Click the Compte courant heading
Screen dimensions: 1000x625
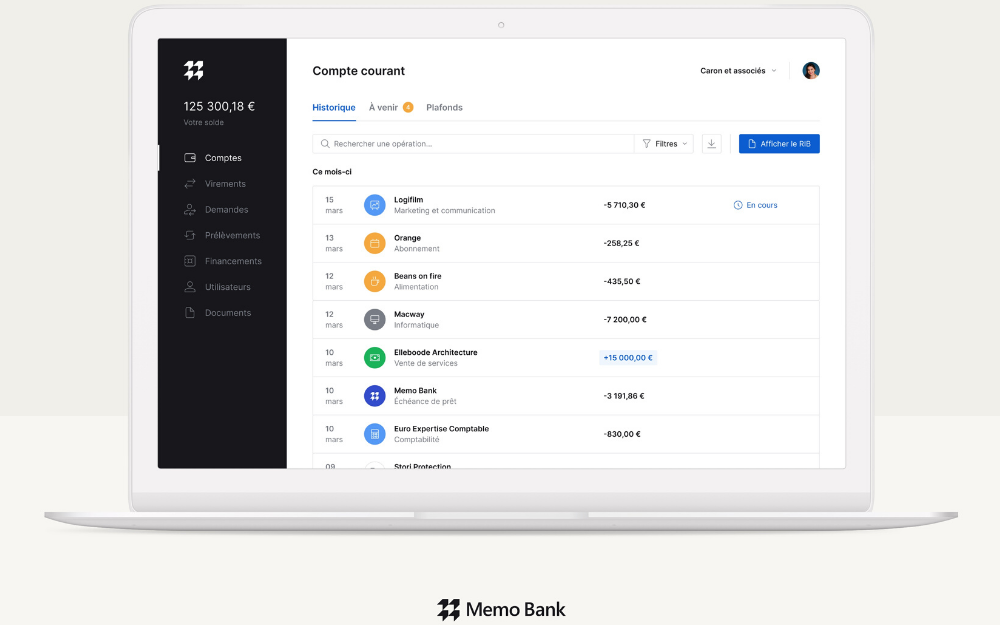click(x=358, y=71)
